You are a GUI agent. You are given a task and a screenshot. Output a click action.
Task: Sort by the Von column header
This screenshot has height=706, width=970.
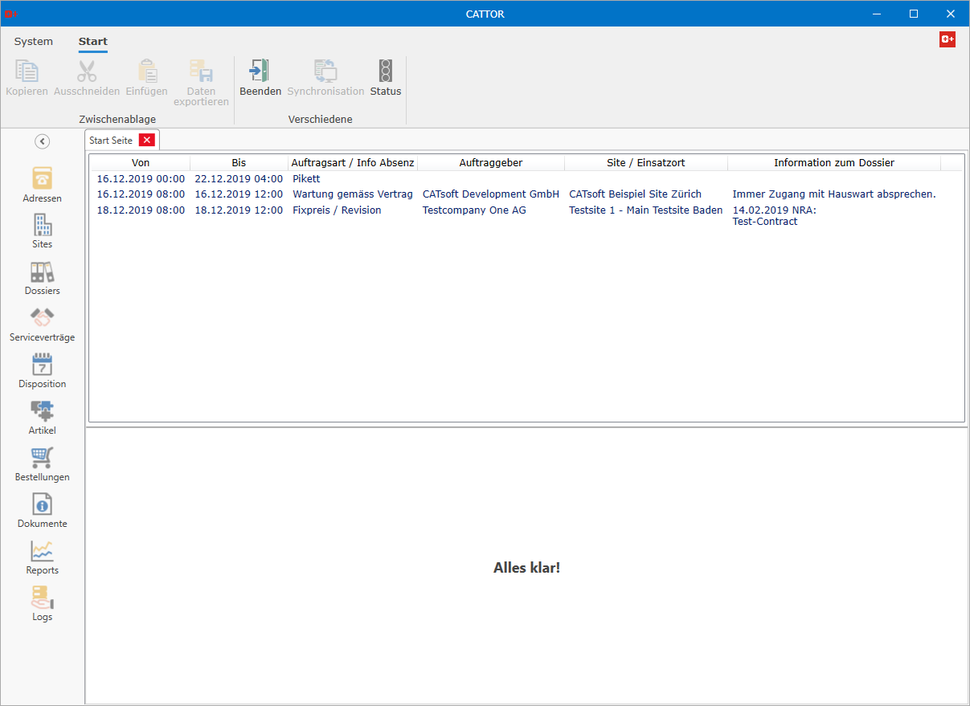140,163
